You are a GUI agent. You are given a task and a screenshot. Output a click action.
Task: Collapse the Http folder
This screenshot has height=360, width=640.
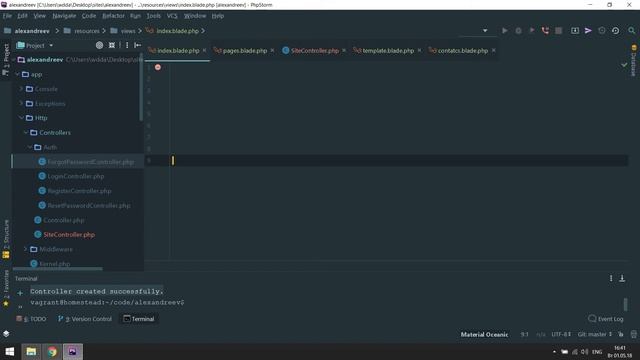point(21,118)
